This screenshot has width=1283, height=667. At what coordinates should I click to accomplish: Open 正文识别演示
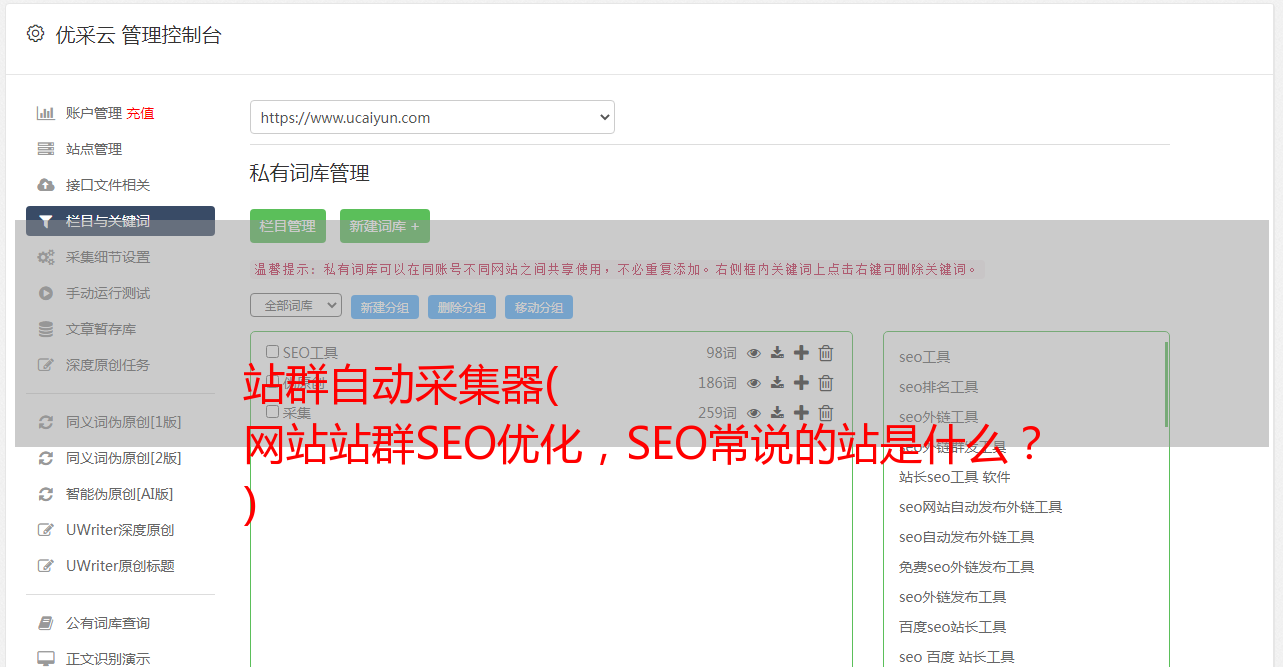click(x=108, y=659)
